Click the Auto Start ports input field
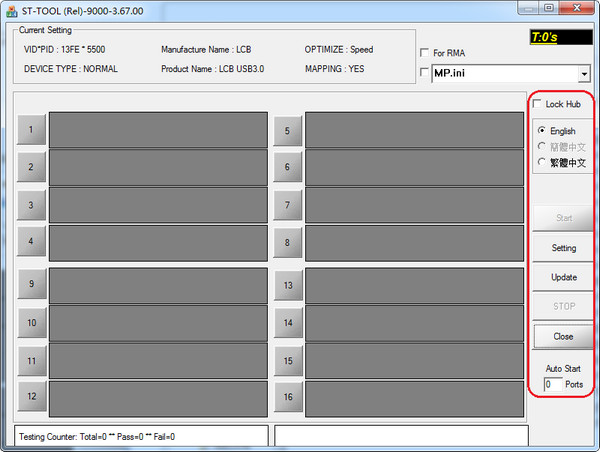 pos(553,384)
